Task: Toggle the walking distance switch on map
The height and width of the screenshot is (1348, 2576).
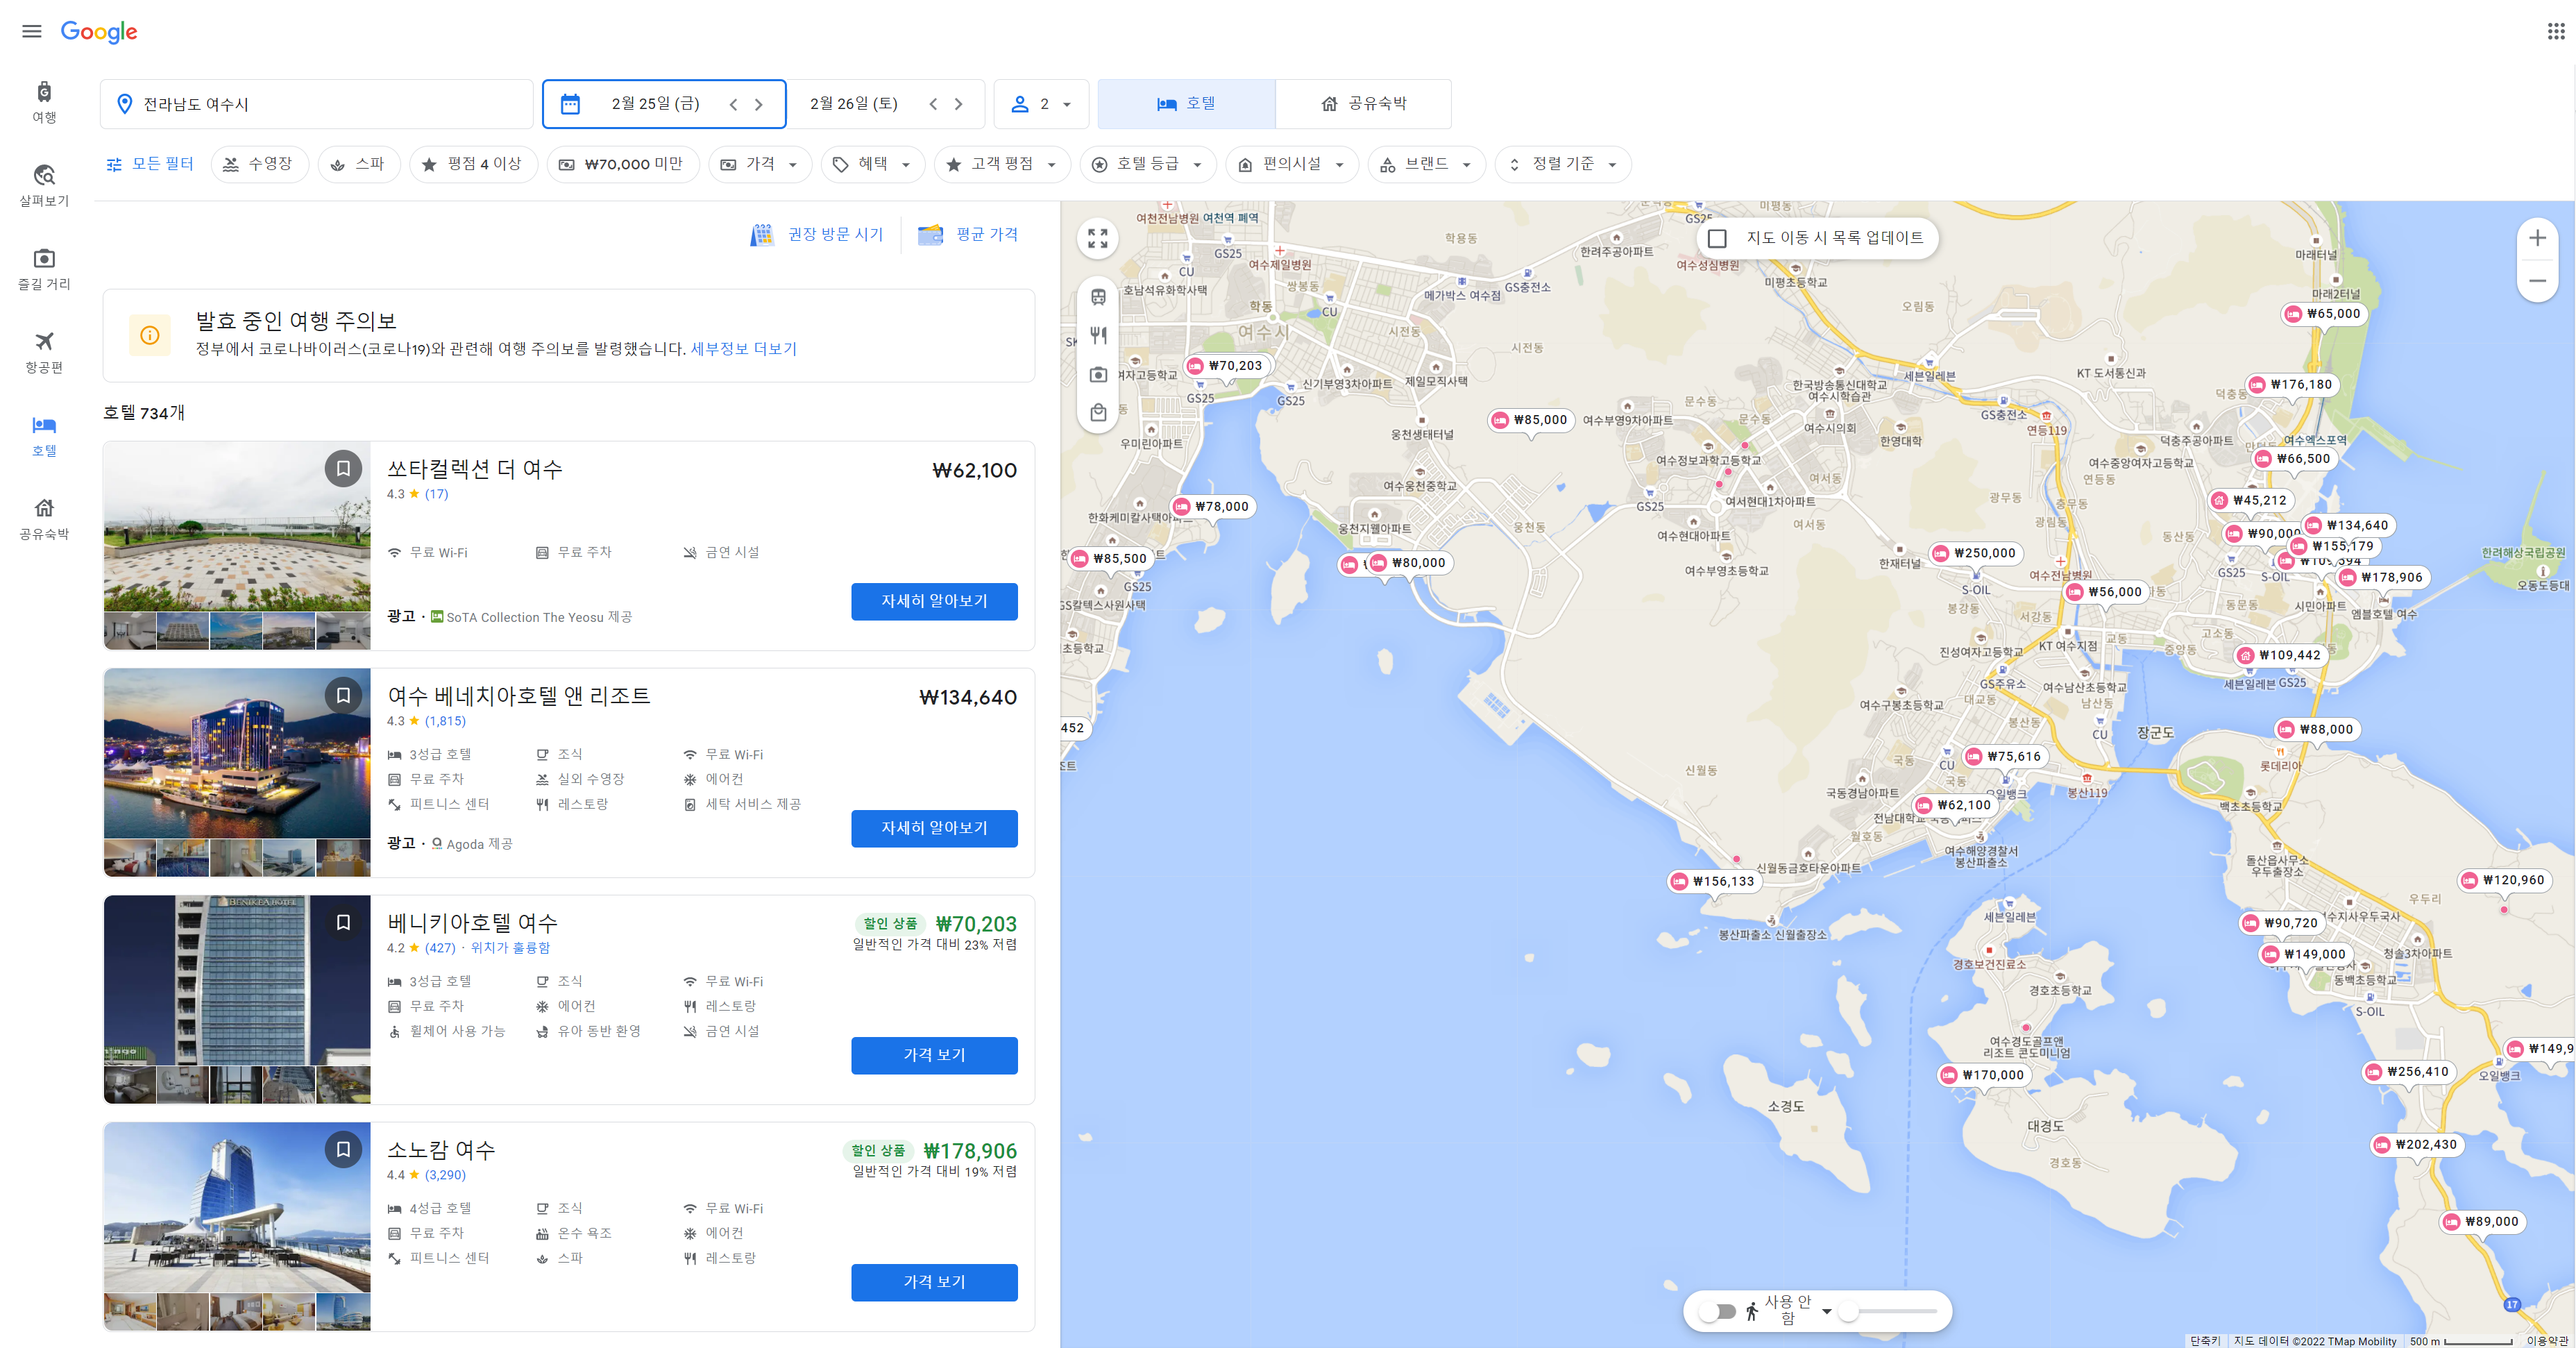Action: click(1717, 1311)
